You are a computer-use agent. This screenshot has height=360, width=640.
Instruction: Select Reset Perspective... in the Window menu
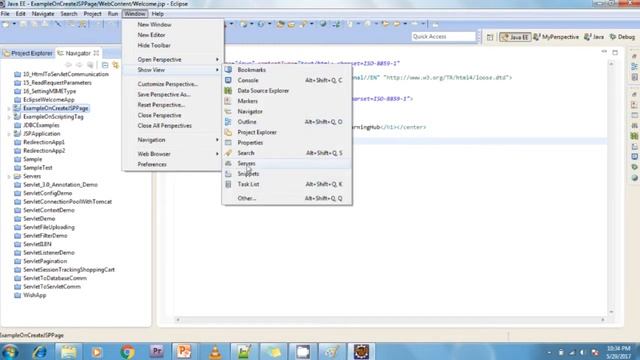click(173, 105)
